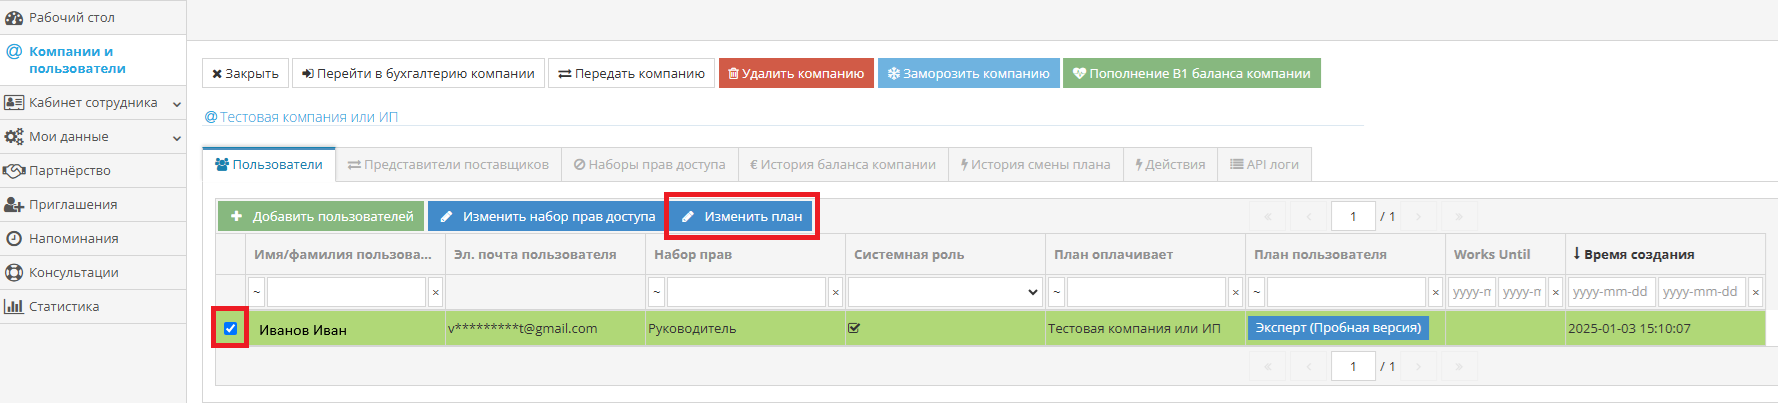Click the Передать компанию button
This screenshot has width=1778, height=403.
click(631, 73)
